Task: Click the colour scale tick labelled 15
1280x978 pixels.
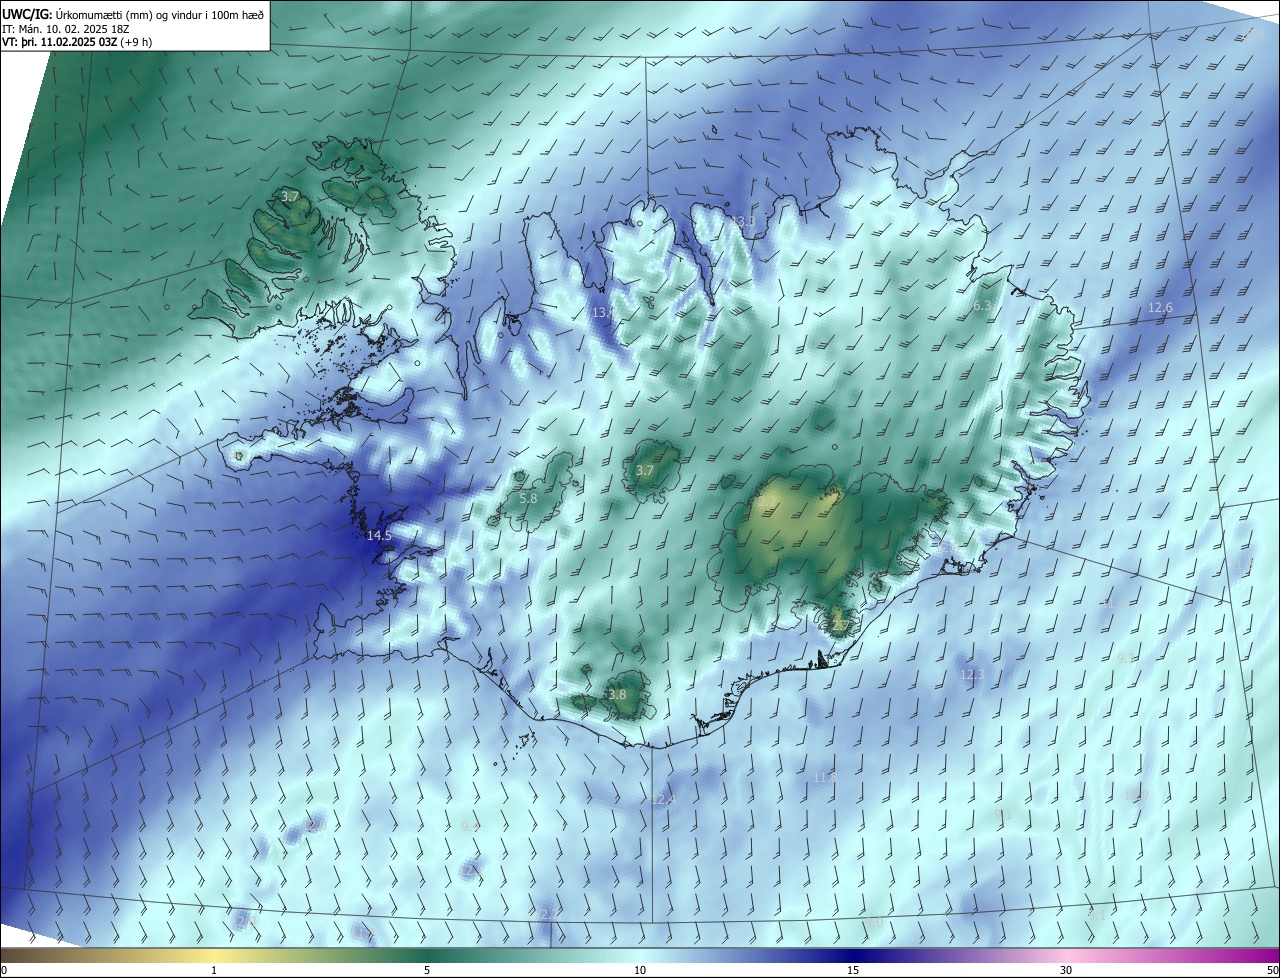Action: click(853, 971)
